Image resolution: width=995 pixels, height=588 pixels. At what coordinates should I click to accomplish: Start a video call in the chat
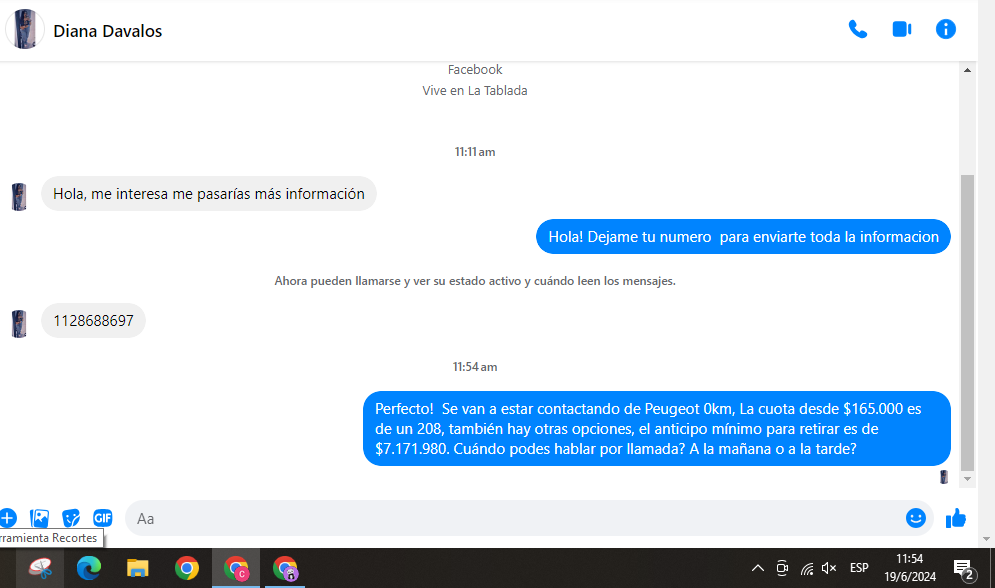[x=901, y=29]
